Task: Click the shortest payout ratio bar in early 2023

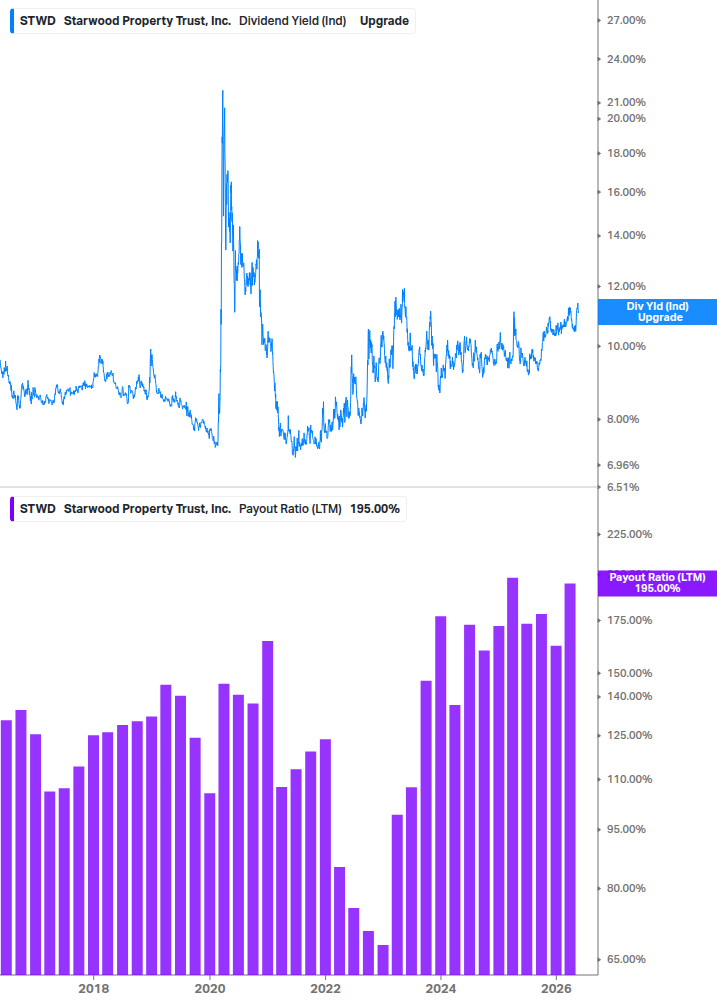Action: [x=383, y=959]
